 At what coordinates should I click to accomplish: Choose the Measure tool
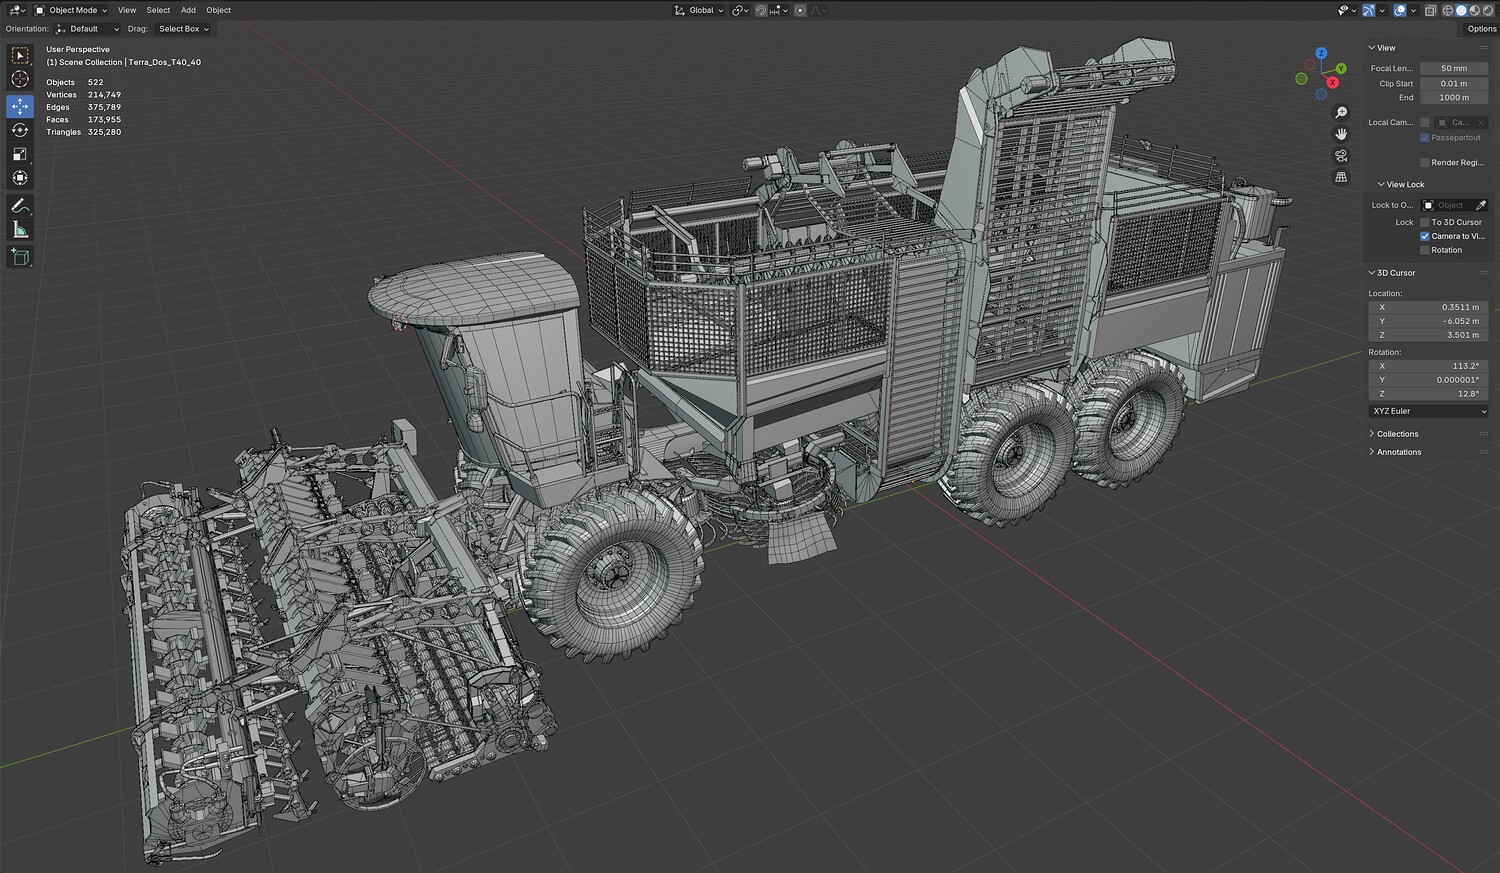pos(20,230)
